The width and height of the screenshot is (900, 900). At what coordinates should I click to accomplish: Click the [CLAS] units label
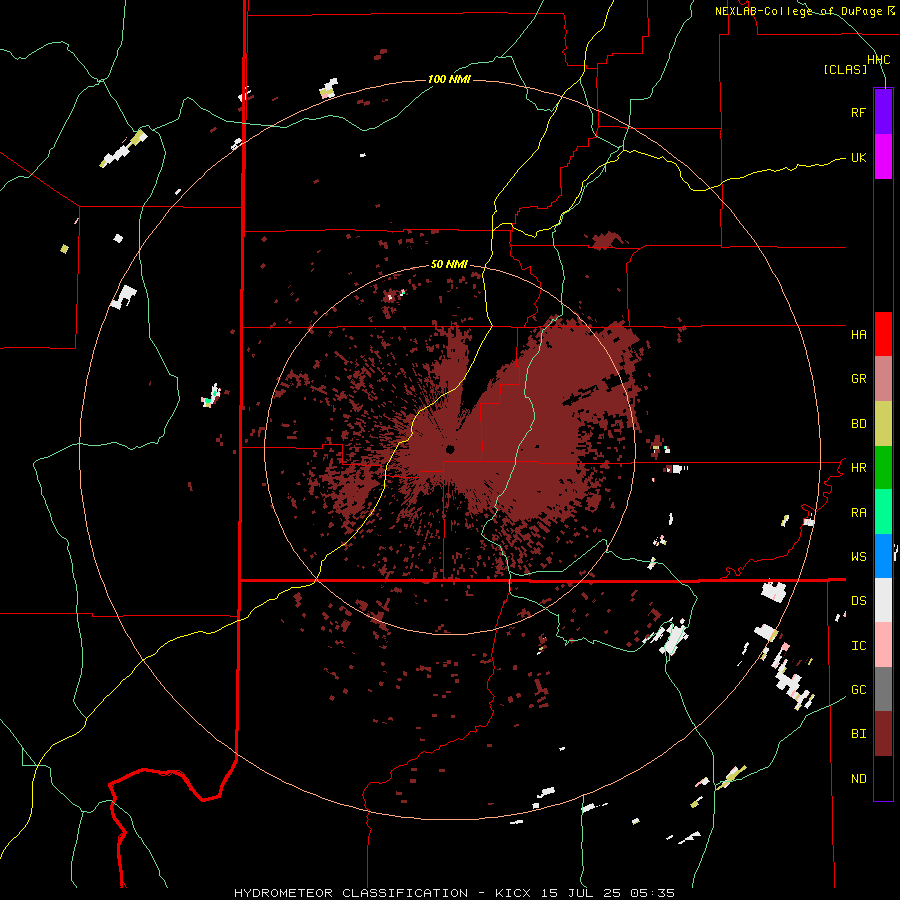click(x=845, y=69)
